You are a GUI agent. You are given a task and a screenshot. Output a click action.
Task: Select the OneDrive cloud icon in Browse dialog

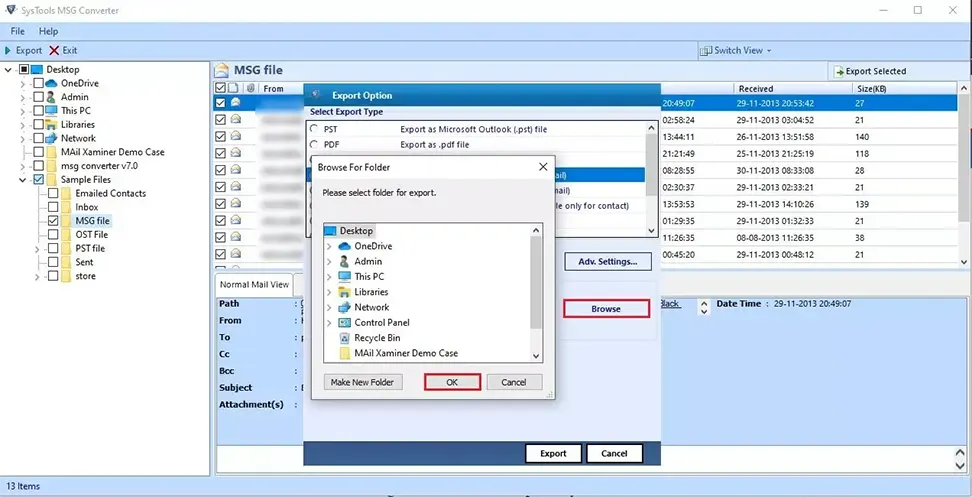(x=345, y=246)
